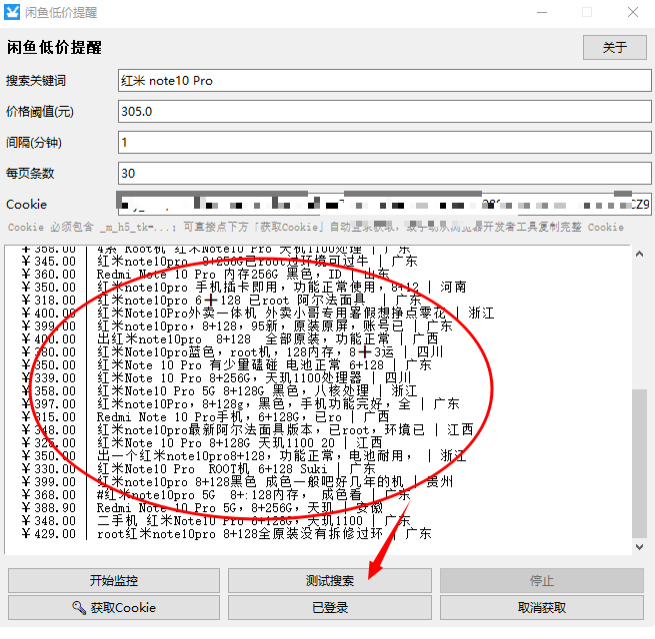Viewport: 655px width, 639px height.
Task: Click the Cookie hint text about _m_h5_tk
Action: (x=316, y=228)
